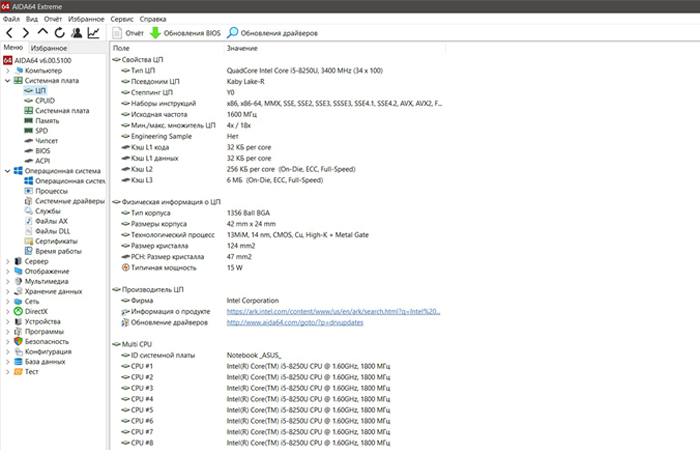Open the aida64.com driver updates link
Screen dimensions: 700x450
pos(295,322)
